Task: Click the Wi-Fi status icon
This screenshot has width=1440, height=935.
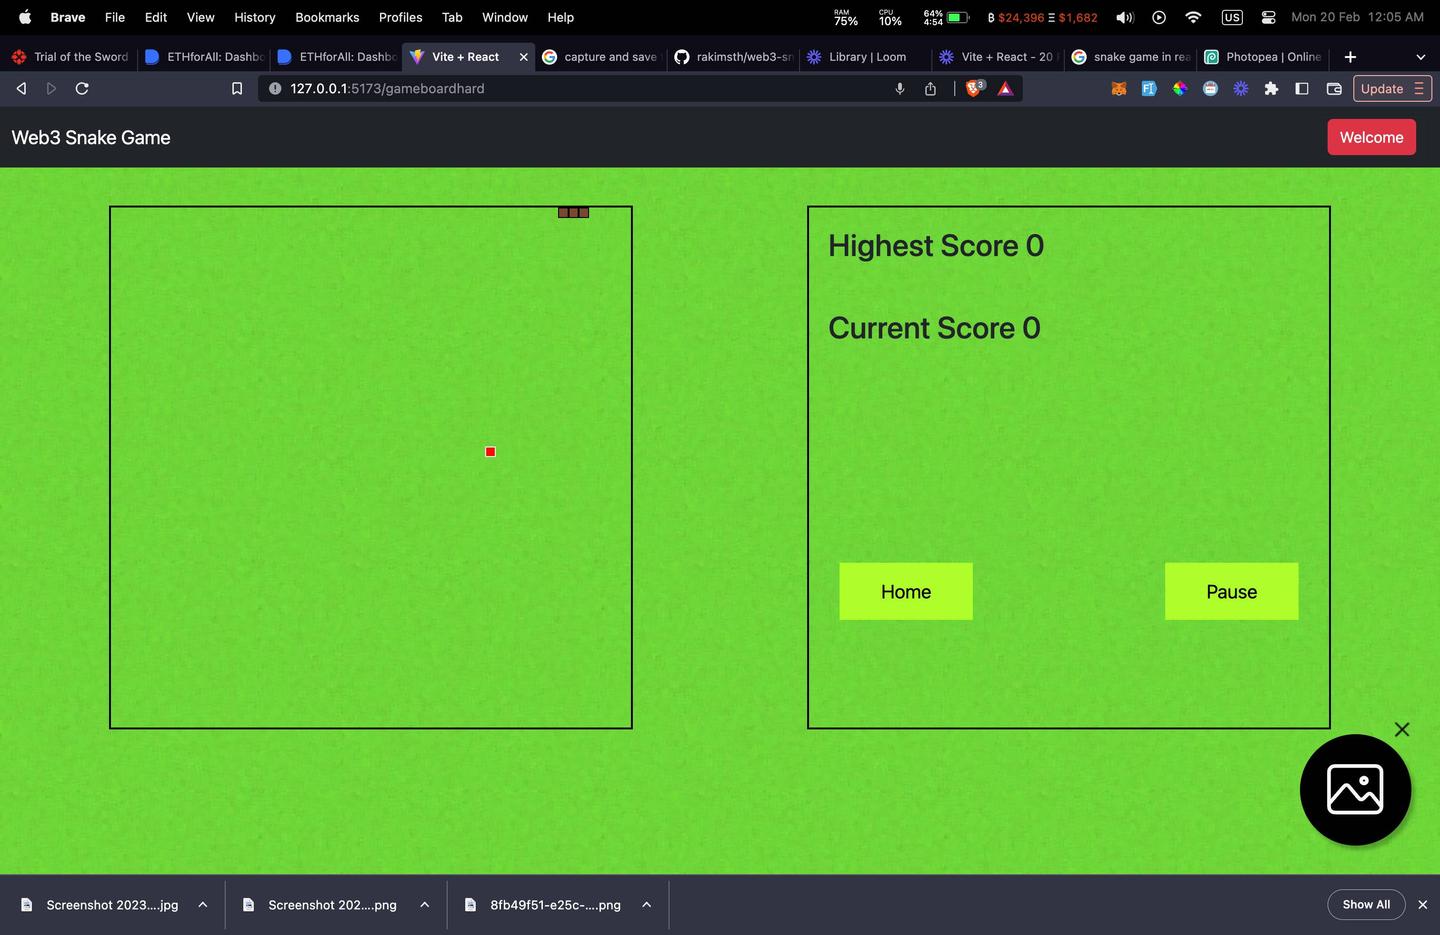Action: coord(1193,17)
